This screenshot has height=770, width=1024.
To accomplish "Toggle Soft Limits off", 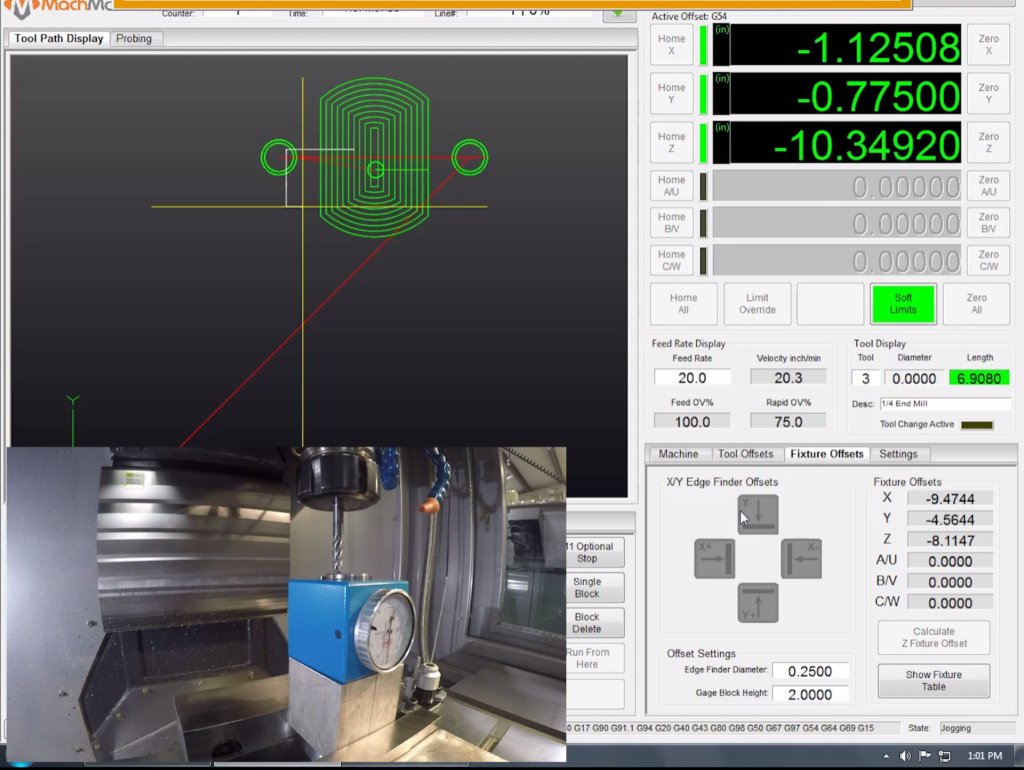I will [x=903, y=304].
